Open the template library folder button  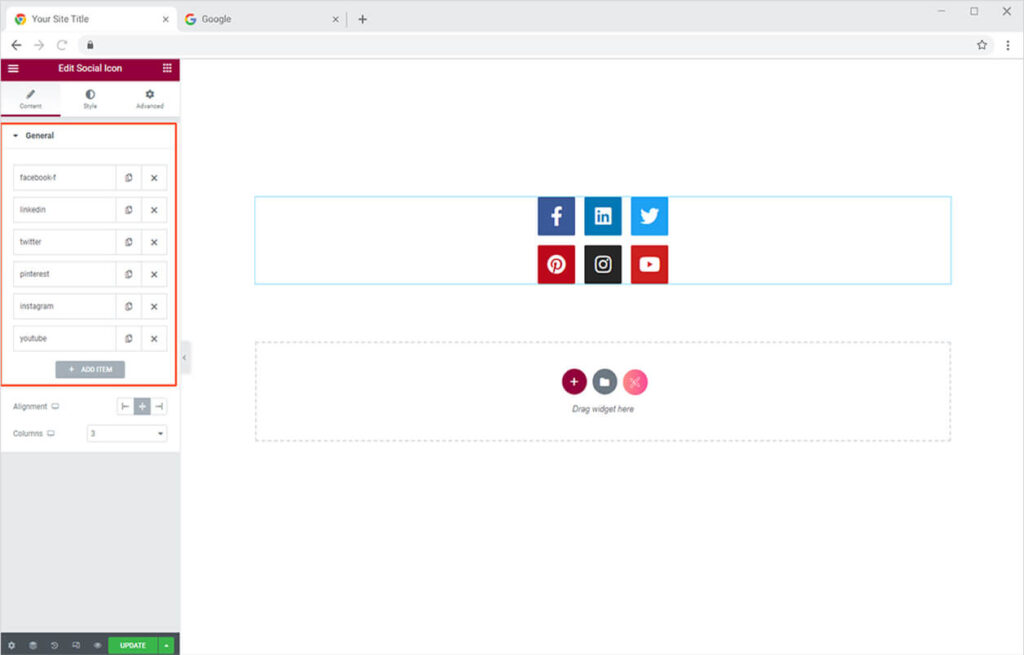pos(604,381)
